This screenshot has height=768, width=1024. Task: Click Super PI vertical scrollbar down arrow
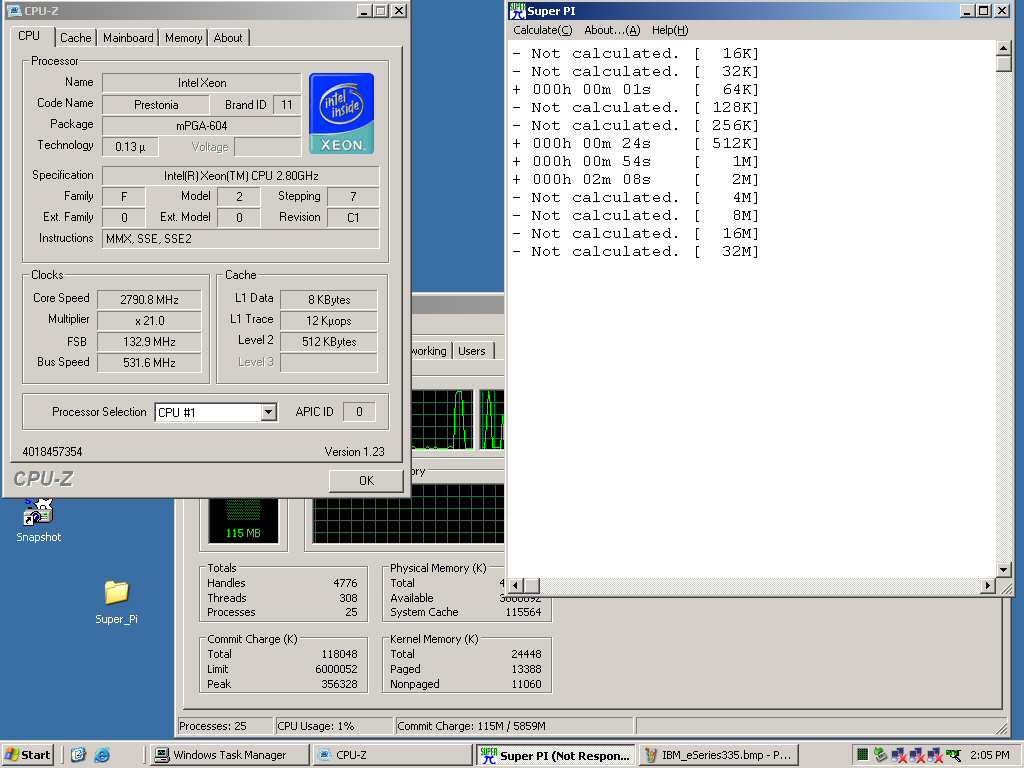coord(1004,569)
